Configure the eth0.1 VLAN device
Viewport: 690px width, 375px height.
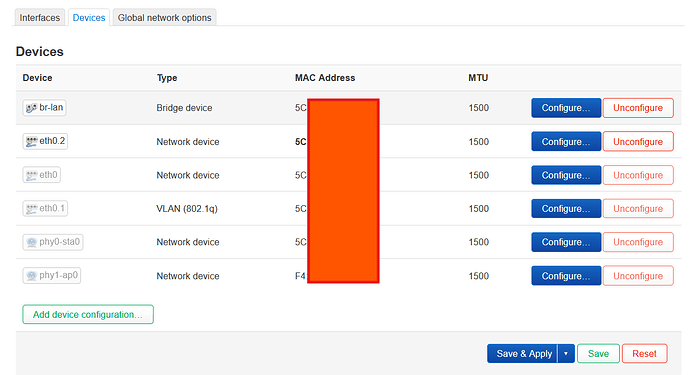click(566, 209)
